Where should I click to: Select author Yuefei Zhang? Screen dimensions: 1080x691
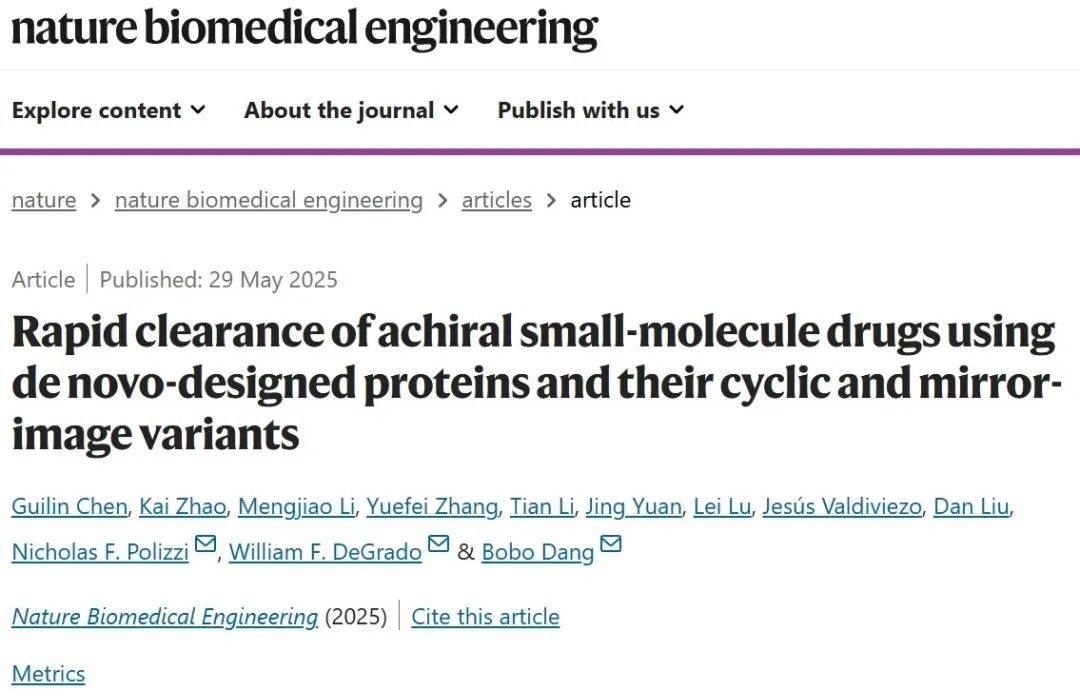tap(432, 506)
